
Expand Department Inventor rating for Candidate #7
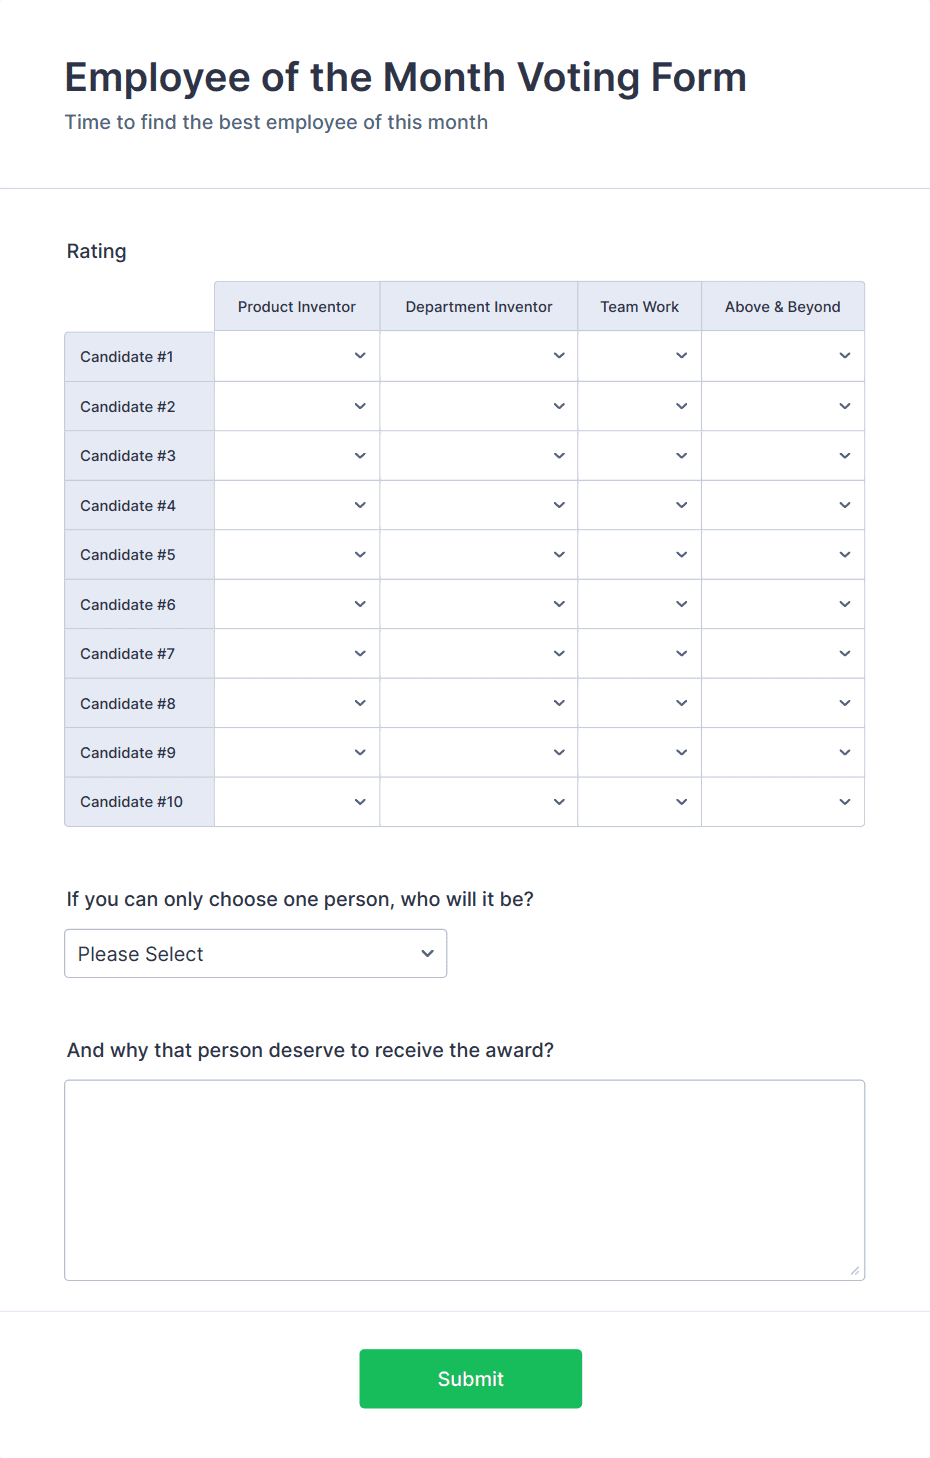click(478, 653)
